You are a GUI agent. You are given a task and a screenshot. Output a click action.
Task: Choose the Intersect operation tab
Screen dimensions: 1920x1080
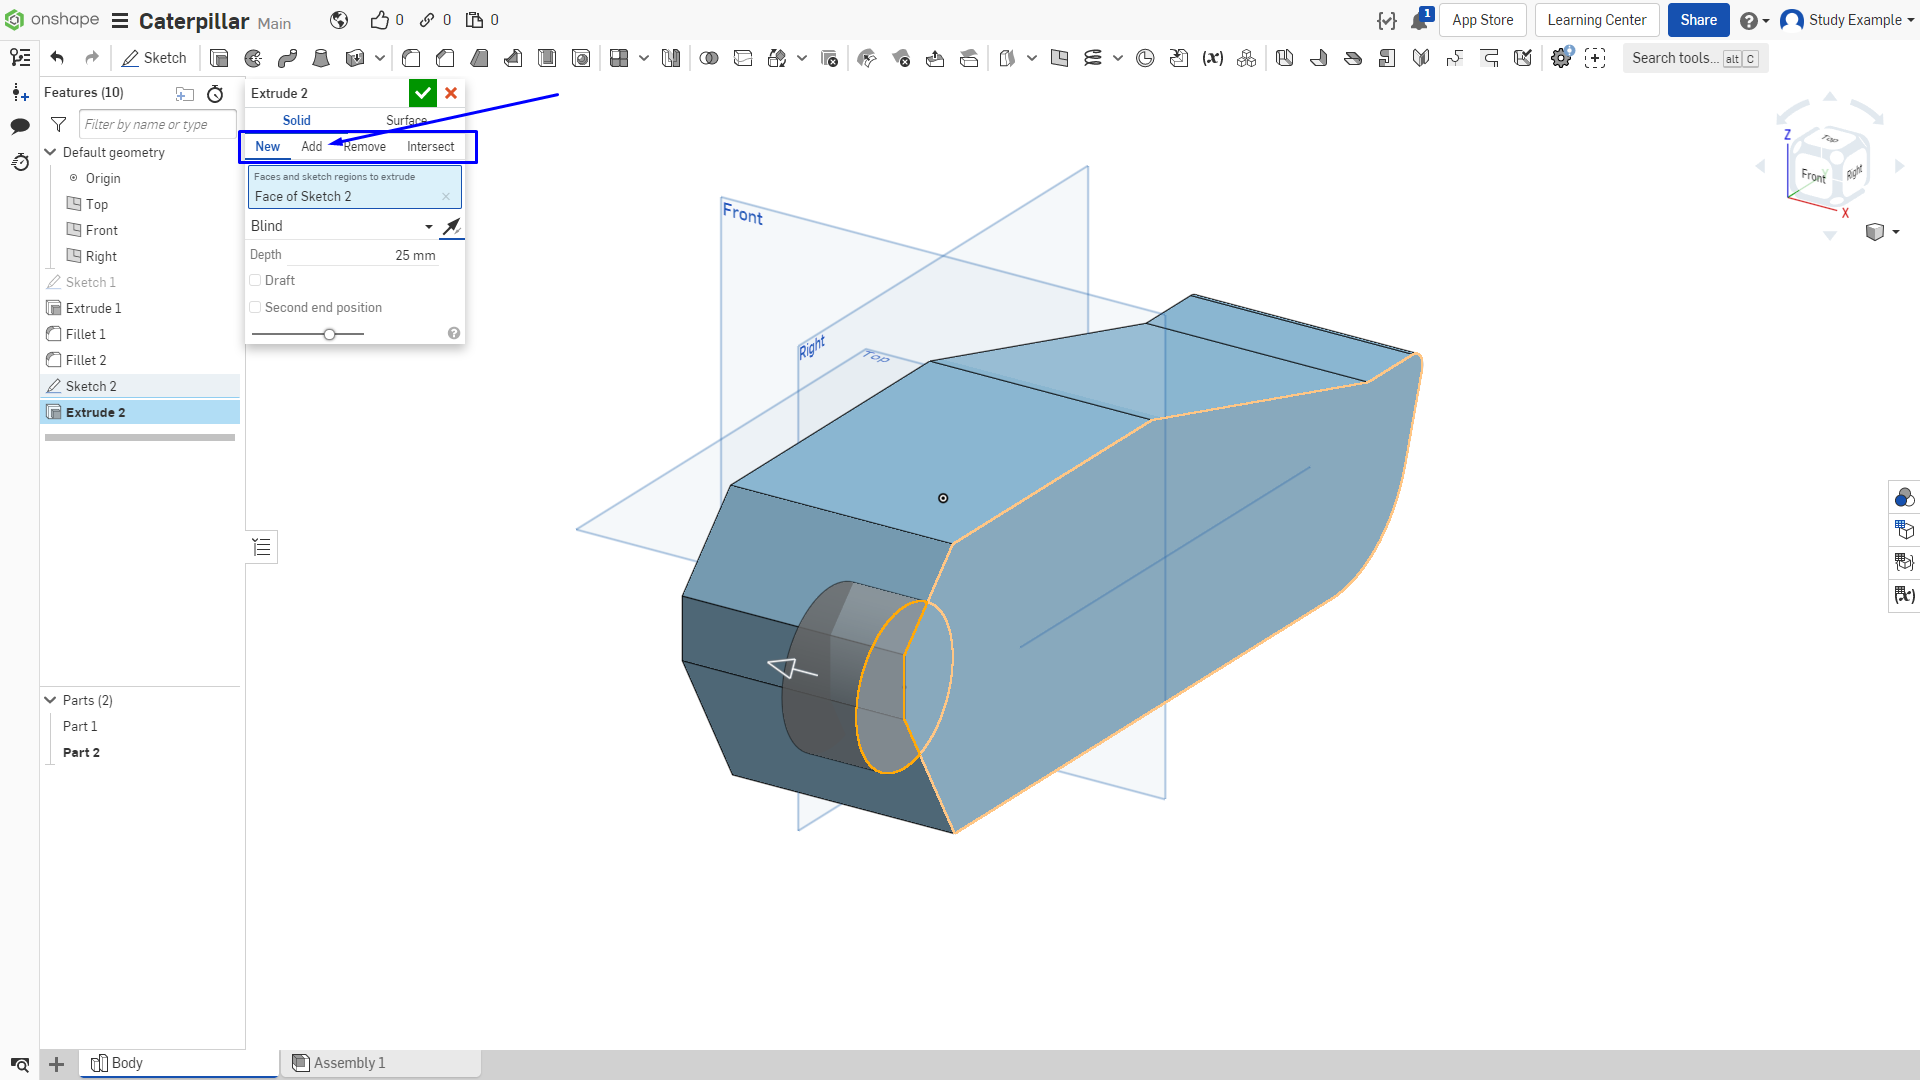431,147
